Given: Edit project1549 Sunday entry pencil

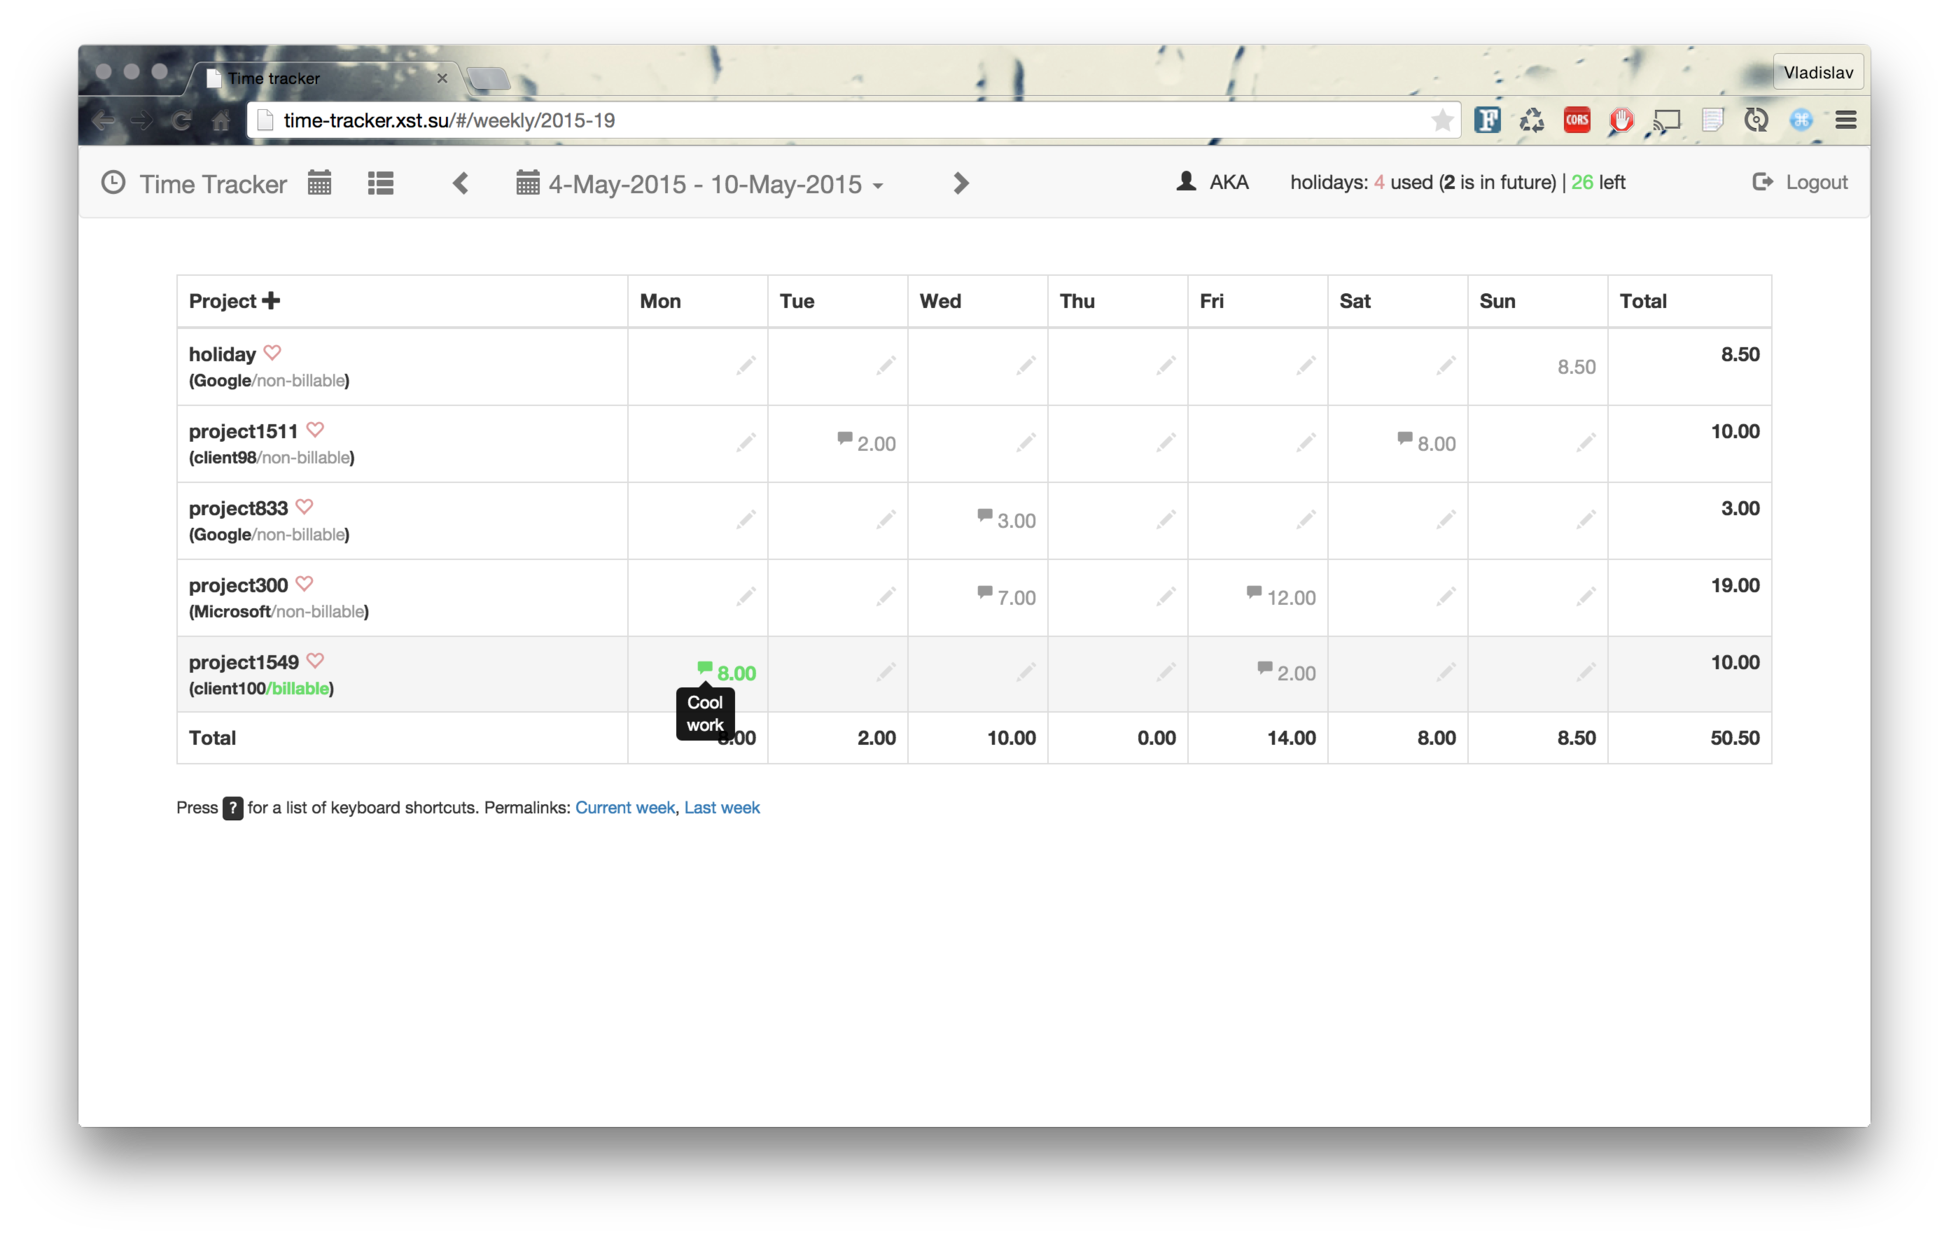Looking at the screenshot, I should (1586, 673).
